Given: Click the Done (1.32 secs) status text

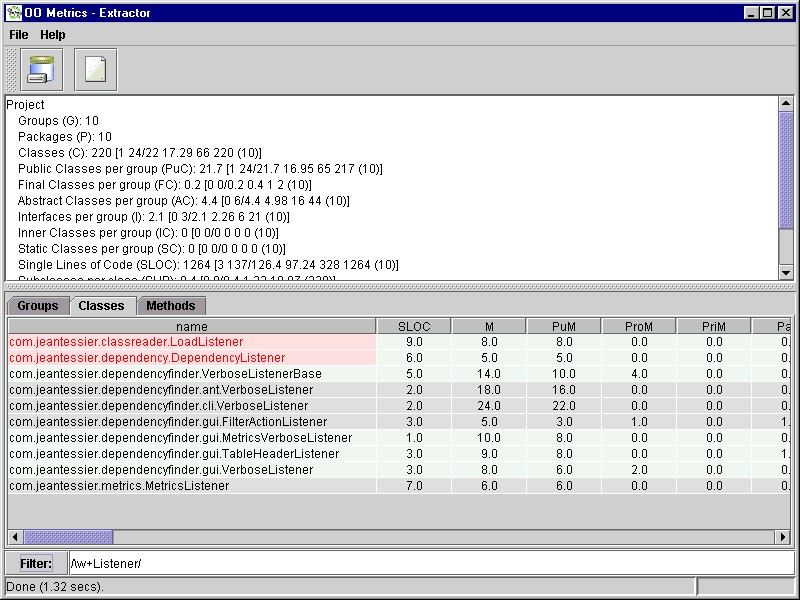Looking at the screenshot, I should tap(55, 587).
